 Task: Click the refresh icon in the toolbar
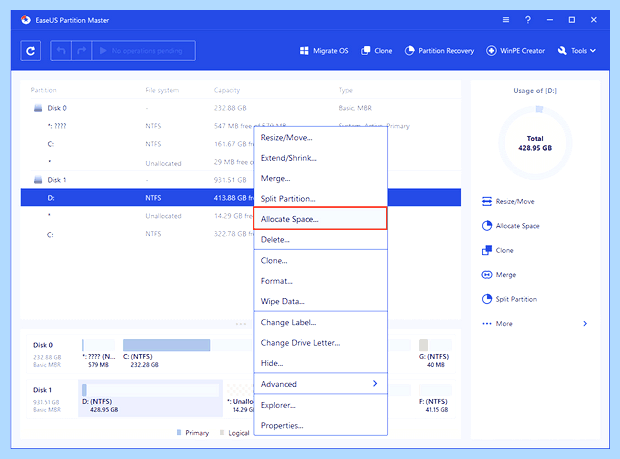[x=30, y=51]
